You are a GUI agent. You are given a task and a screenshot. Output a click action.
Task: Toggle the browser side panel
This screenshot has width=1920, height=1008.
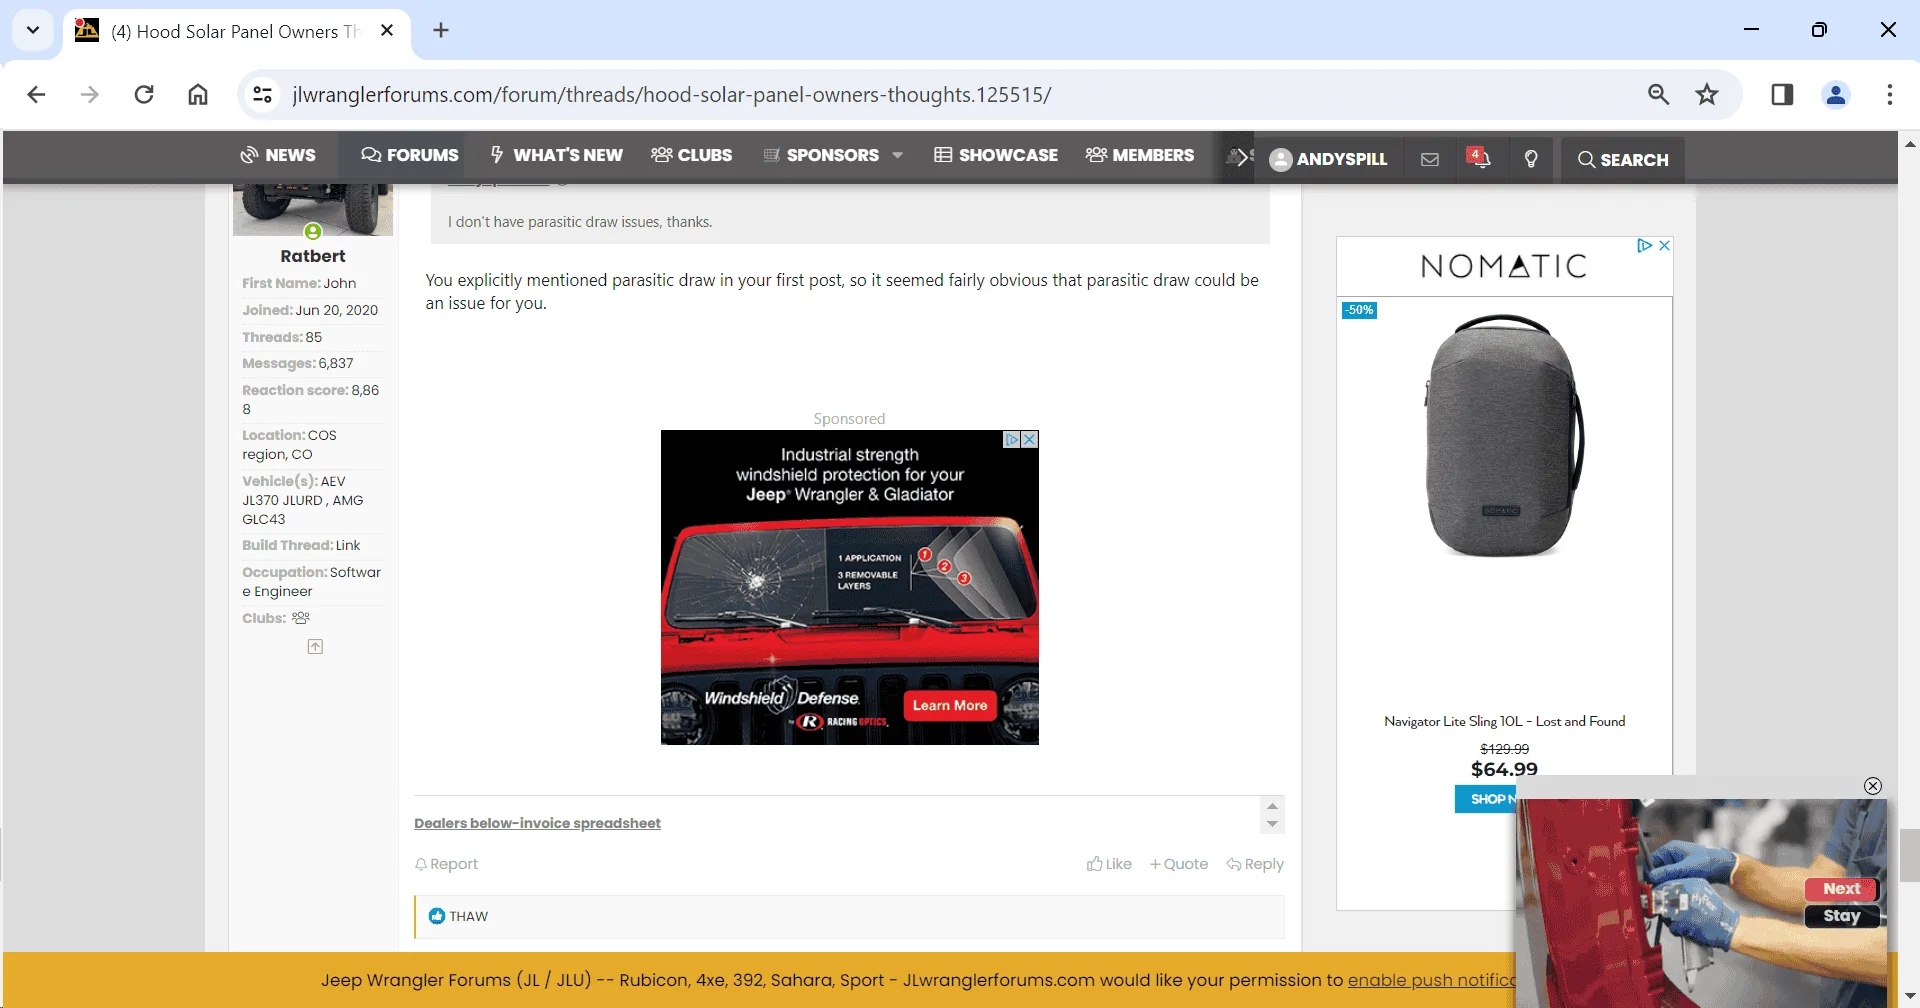(x=1782, y=94)
